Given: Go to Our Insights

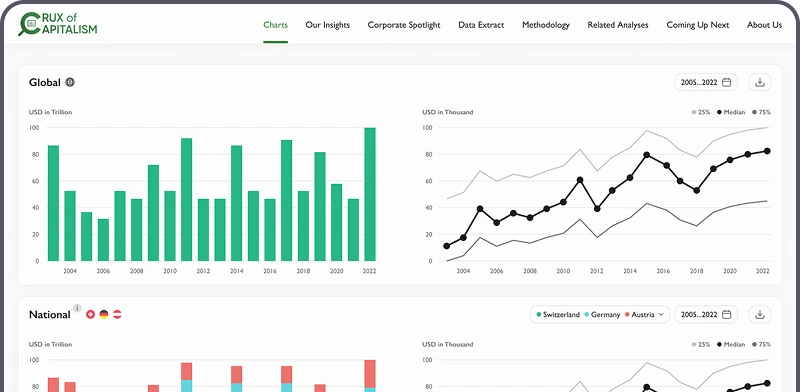Looking at the screenshot, I should 328,24.
